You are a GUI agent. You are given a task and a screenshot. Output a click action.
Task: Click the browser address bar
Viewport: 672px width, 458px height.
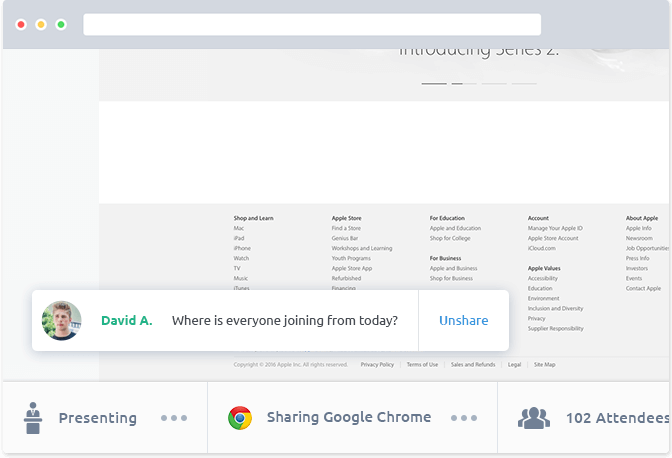(x=312, y=24)
